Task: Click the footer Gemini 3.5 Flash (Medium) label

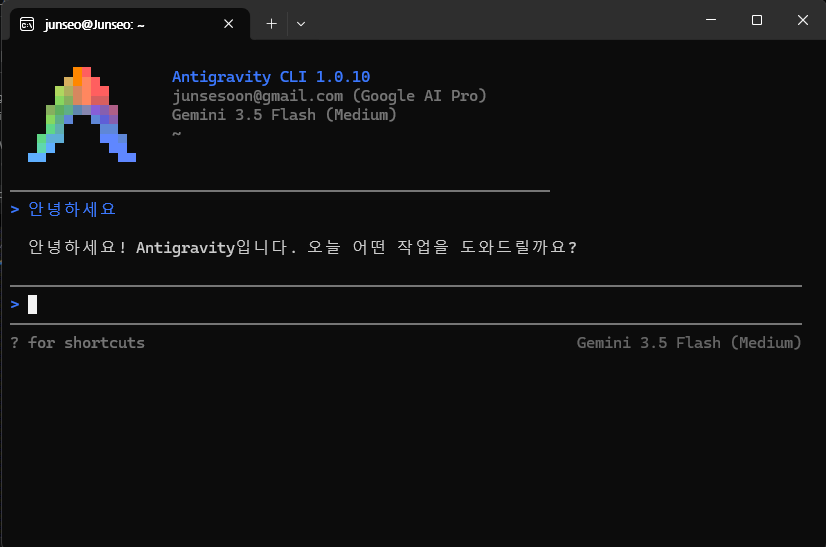Action: (689, 343)
